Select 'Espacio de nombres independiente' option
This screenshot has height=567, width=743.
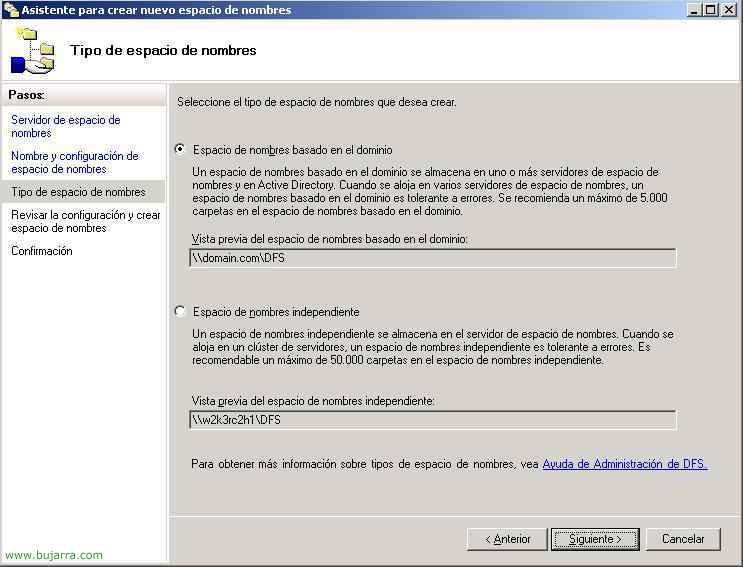180,311
